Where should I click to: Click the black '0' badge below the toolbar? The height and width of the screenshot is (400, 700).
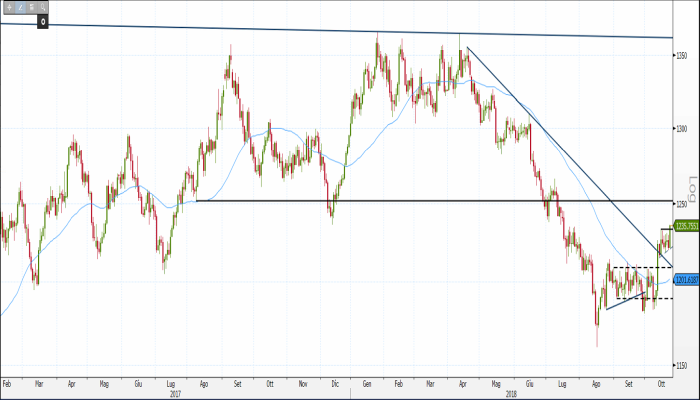[43, 21]
